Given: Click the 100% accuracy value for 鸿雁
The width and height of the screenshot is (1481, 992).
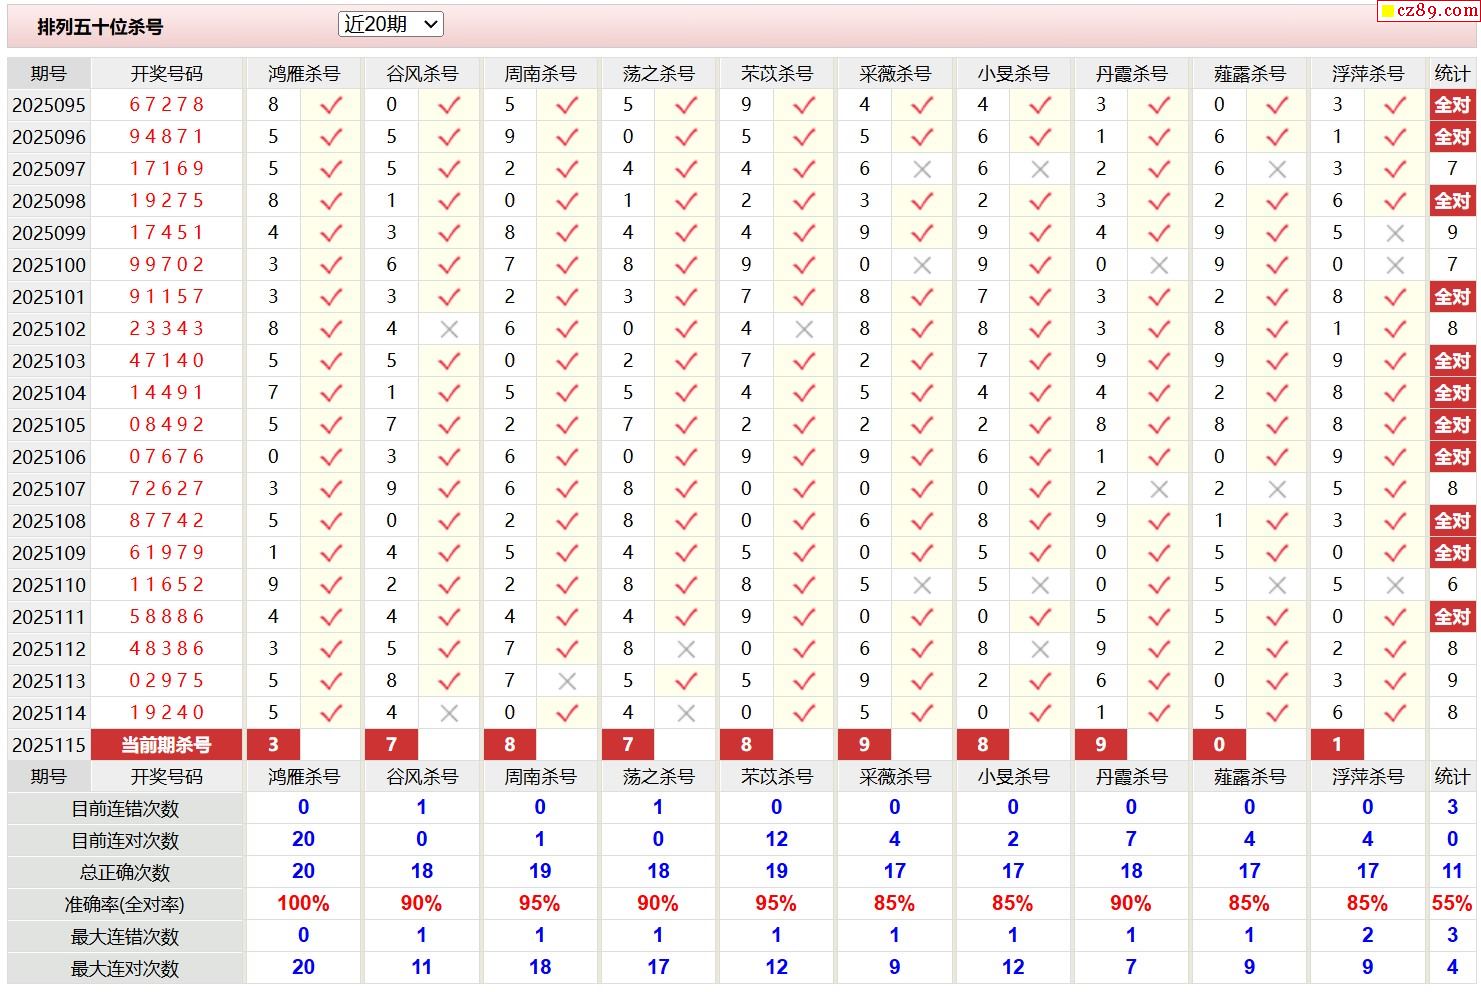Looking at the screenshot, I should 303,904.
